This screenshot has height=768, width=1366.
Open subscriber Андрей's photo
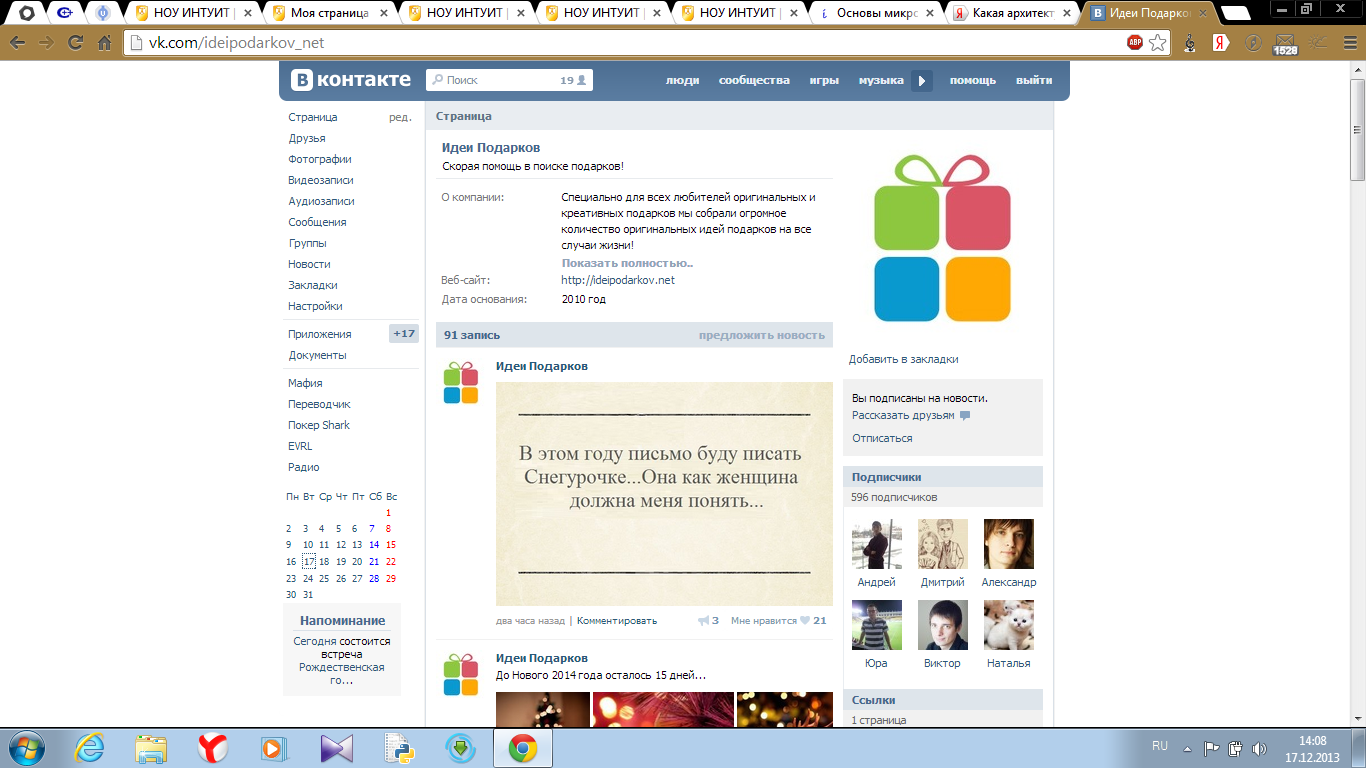pyautogui.click(x=877, y=544)
